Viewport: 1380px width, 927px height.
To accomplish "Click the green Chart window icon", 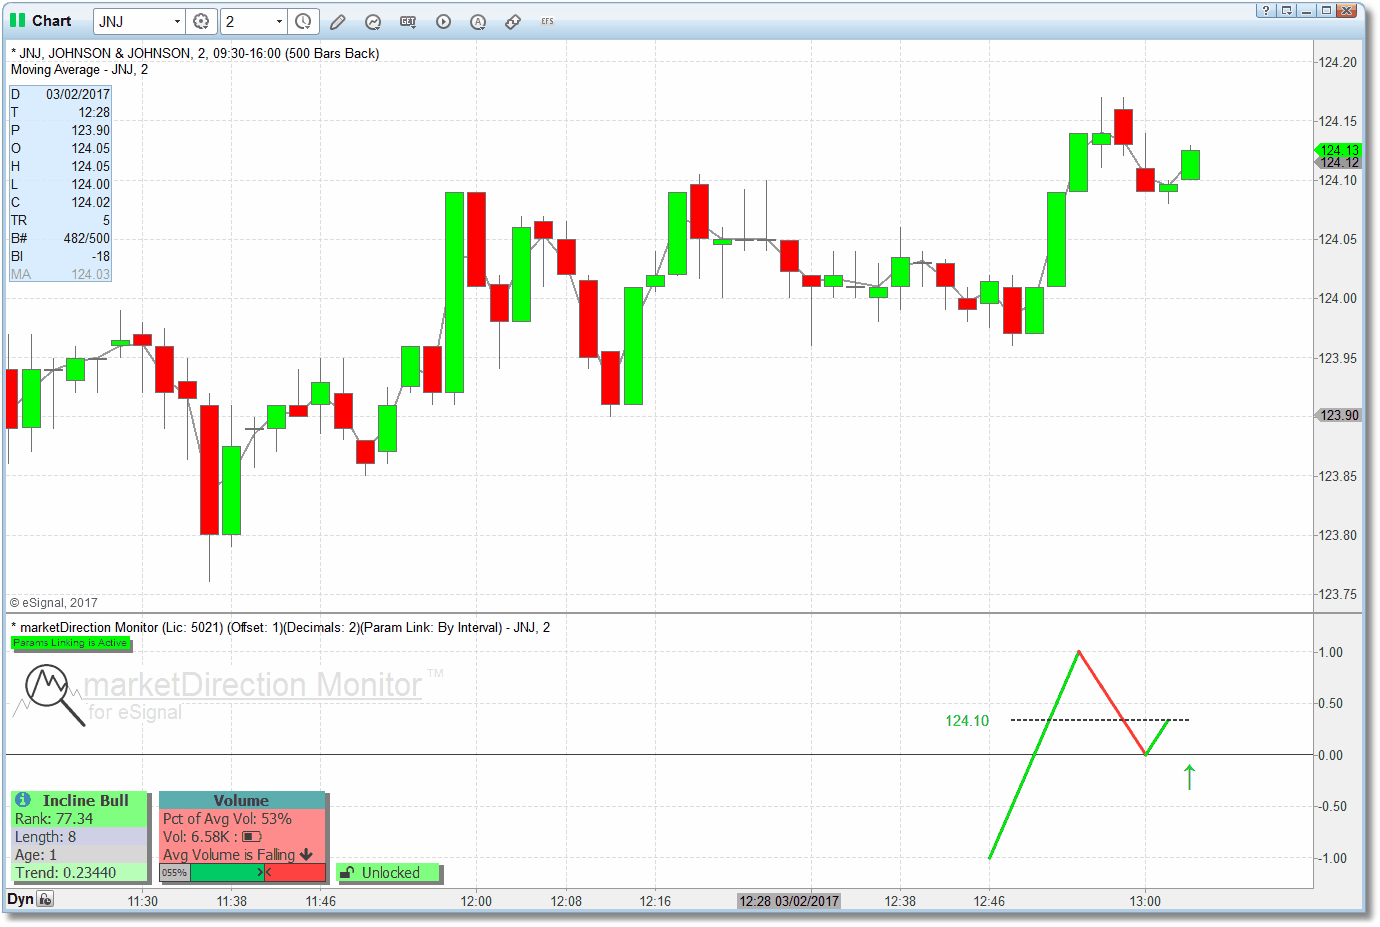I will (17, 20).
